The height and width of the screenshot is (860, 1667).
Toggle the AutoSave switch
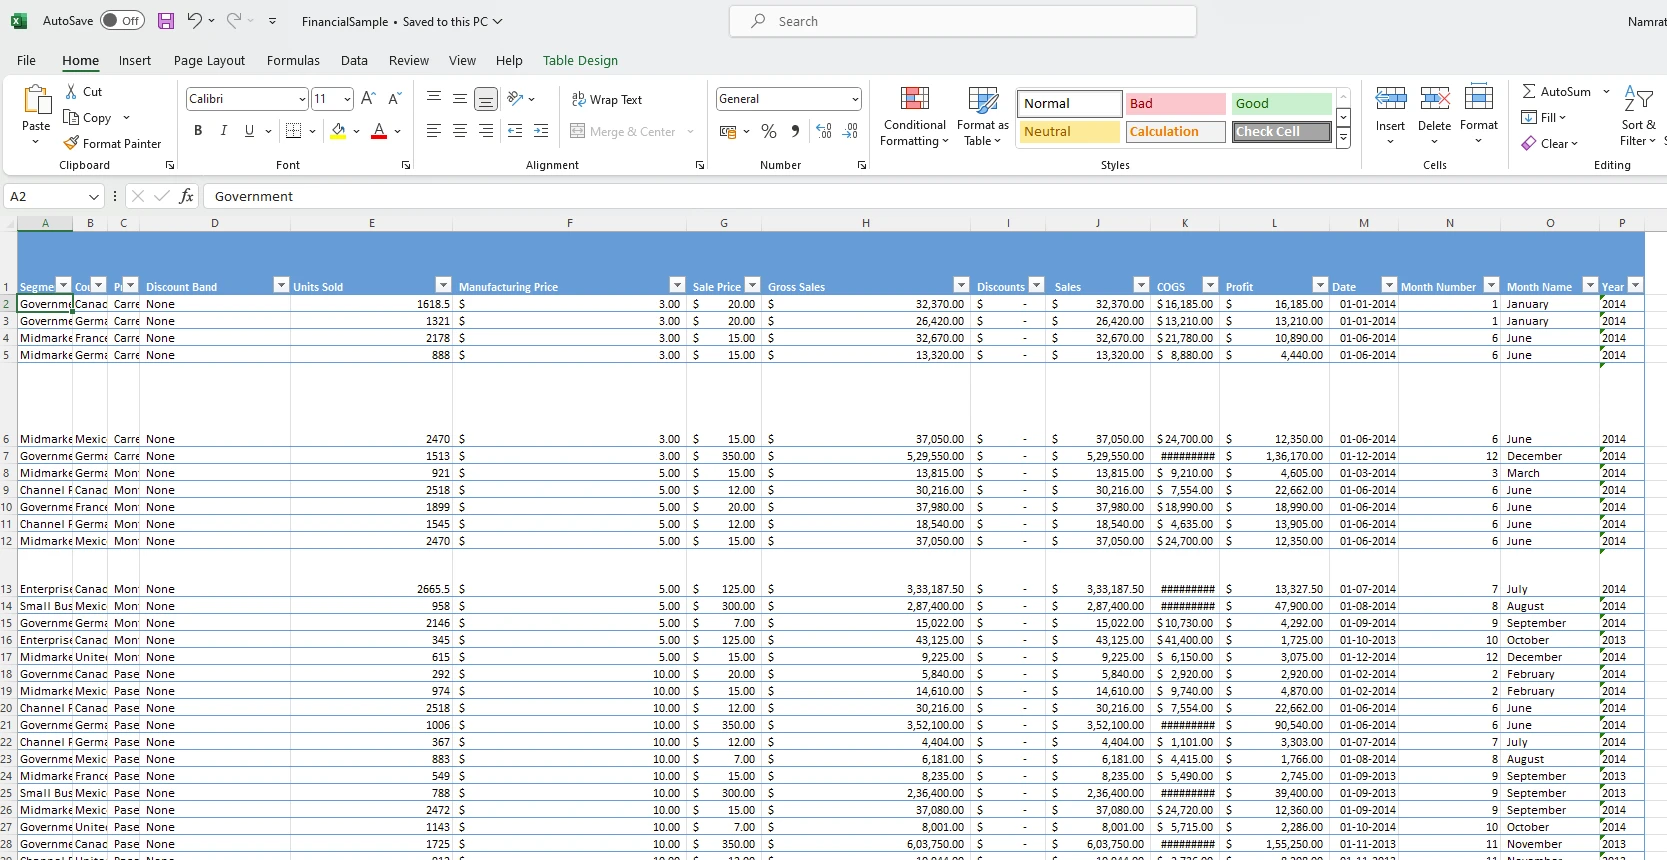(x=122, y=21)
